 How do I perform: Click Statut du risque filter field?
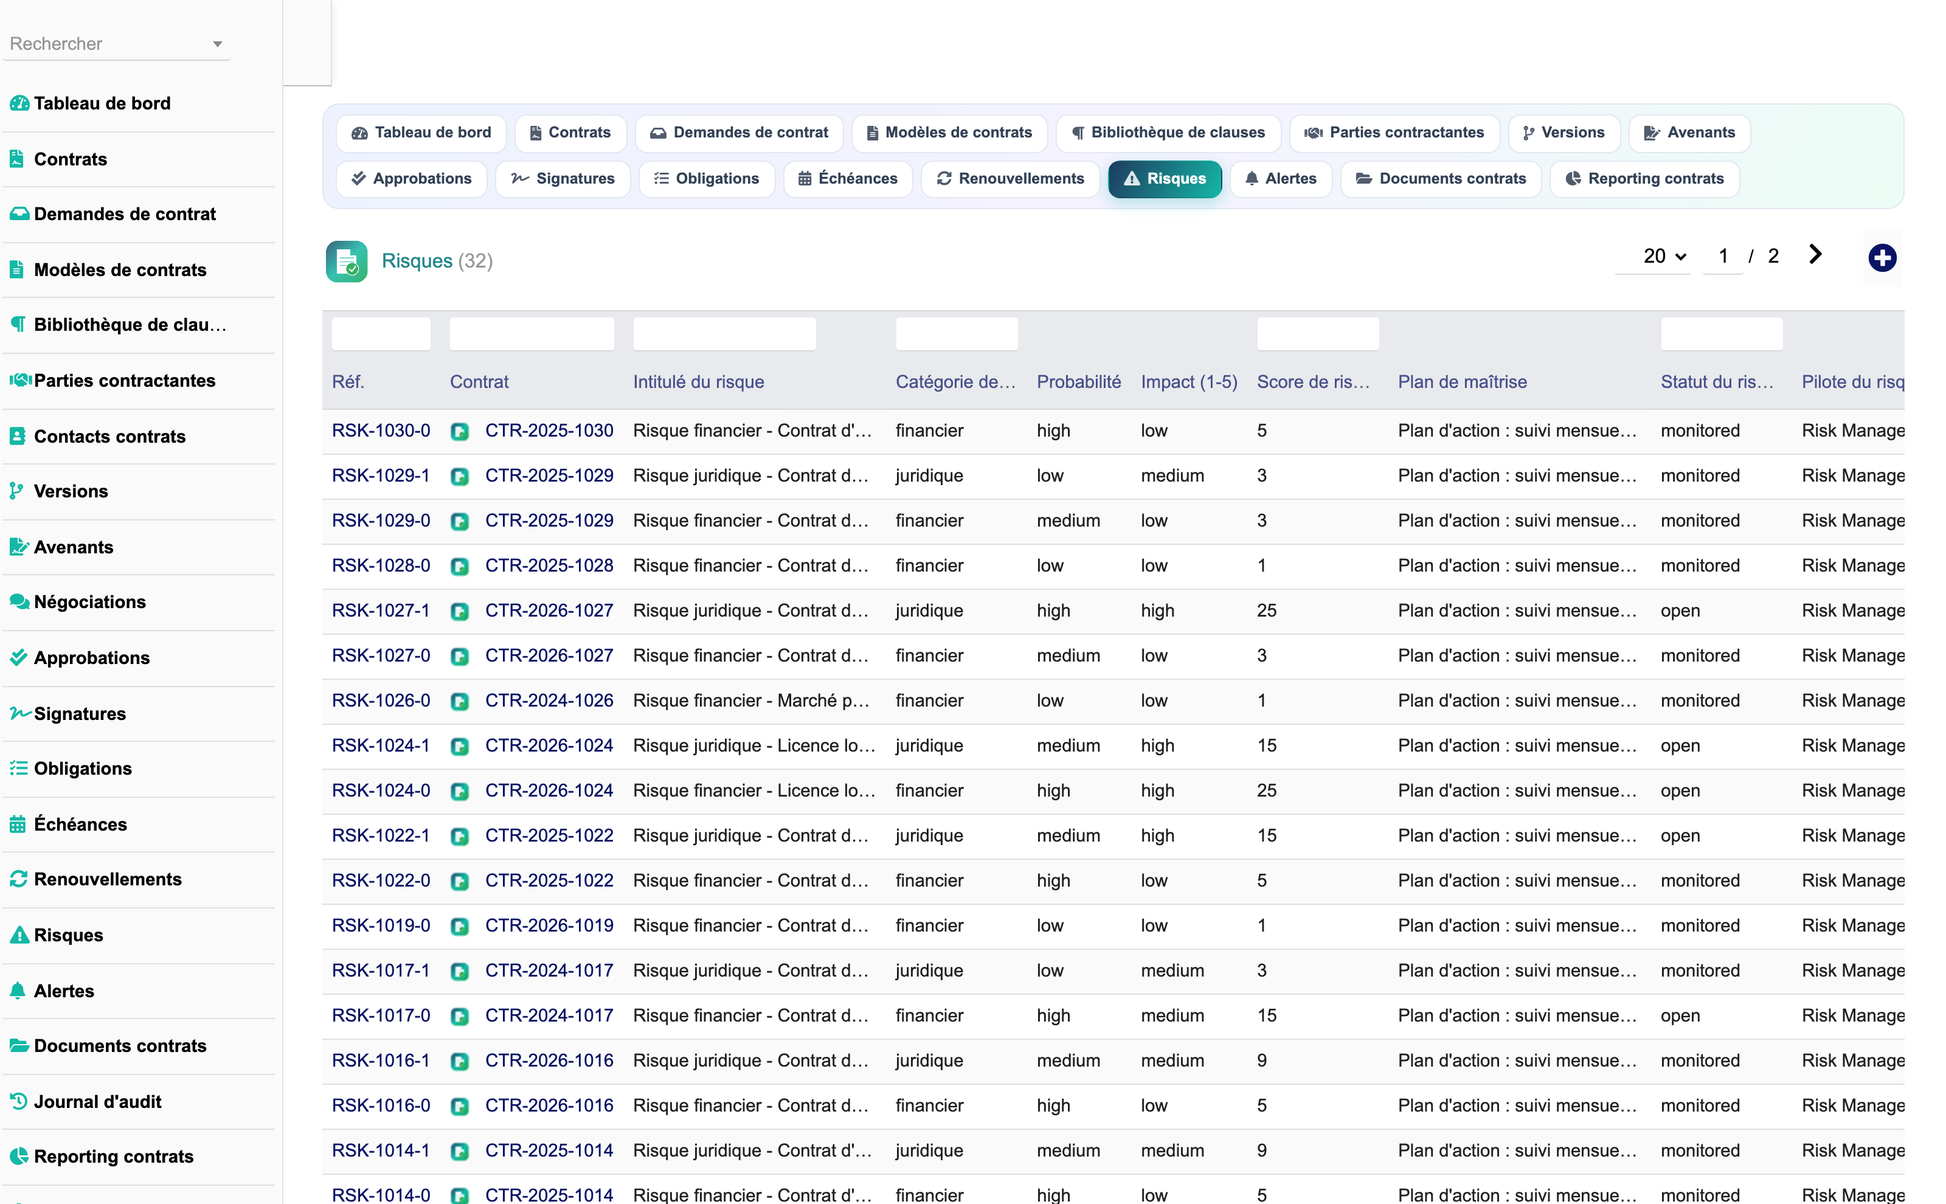click(1722, 334)
